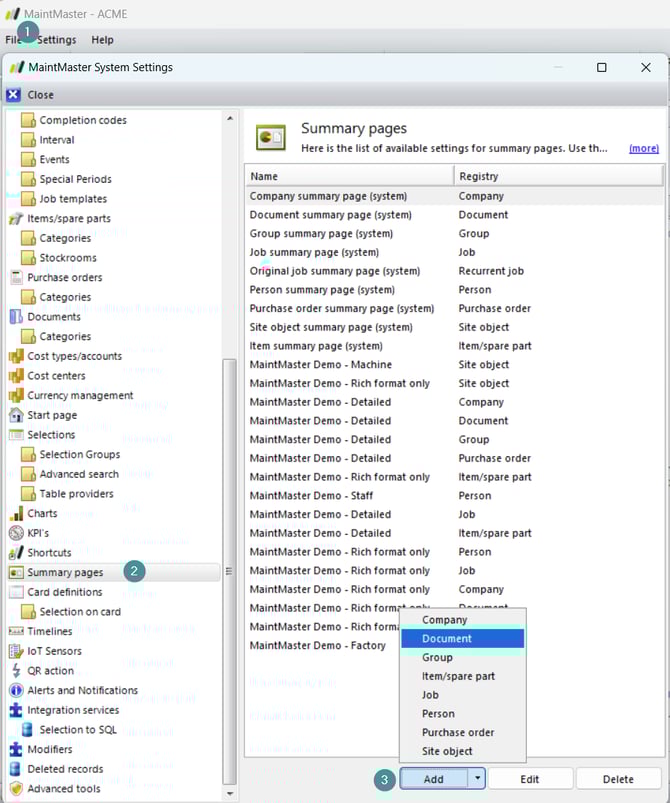Select the Shortcuts icon in tree
Image resolution: width=670 pixels, height=803 pixels.
[x=16, y=553]
